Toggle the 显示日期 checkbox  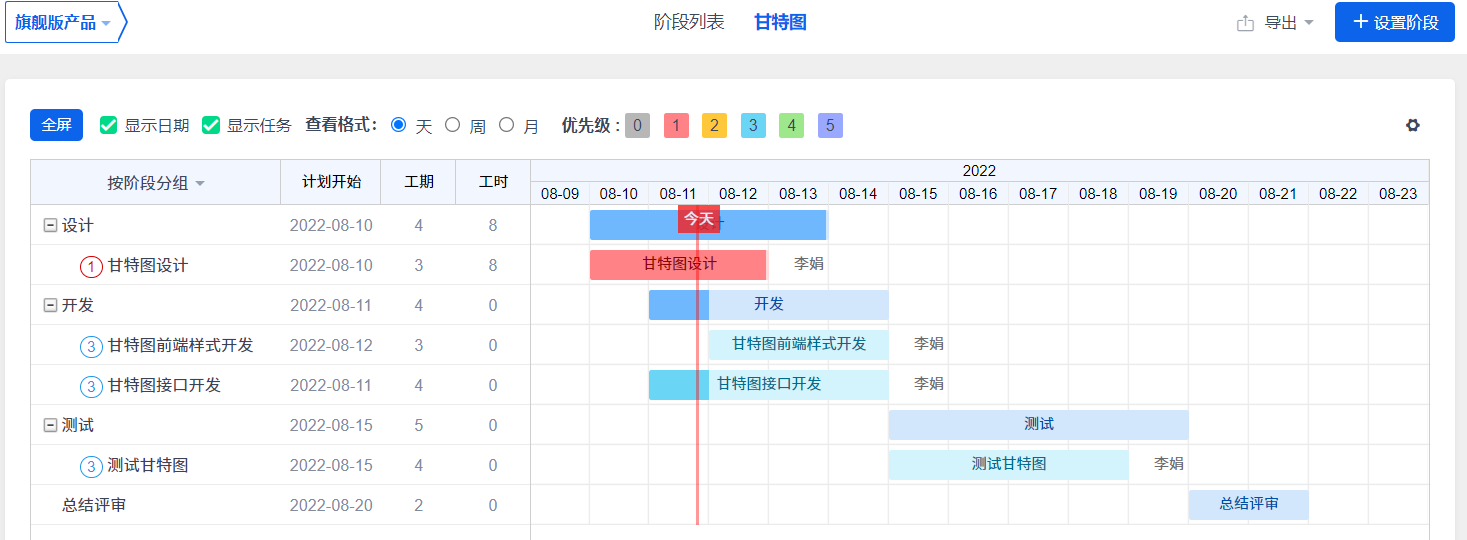[109, 125]
